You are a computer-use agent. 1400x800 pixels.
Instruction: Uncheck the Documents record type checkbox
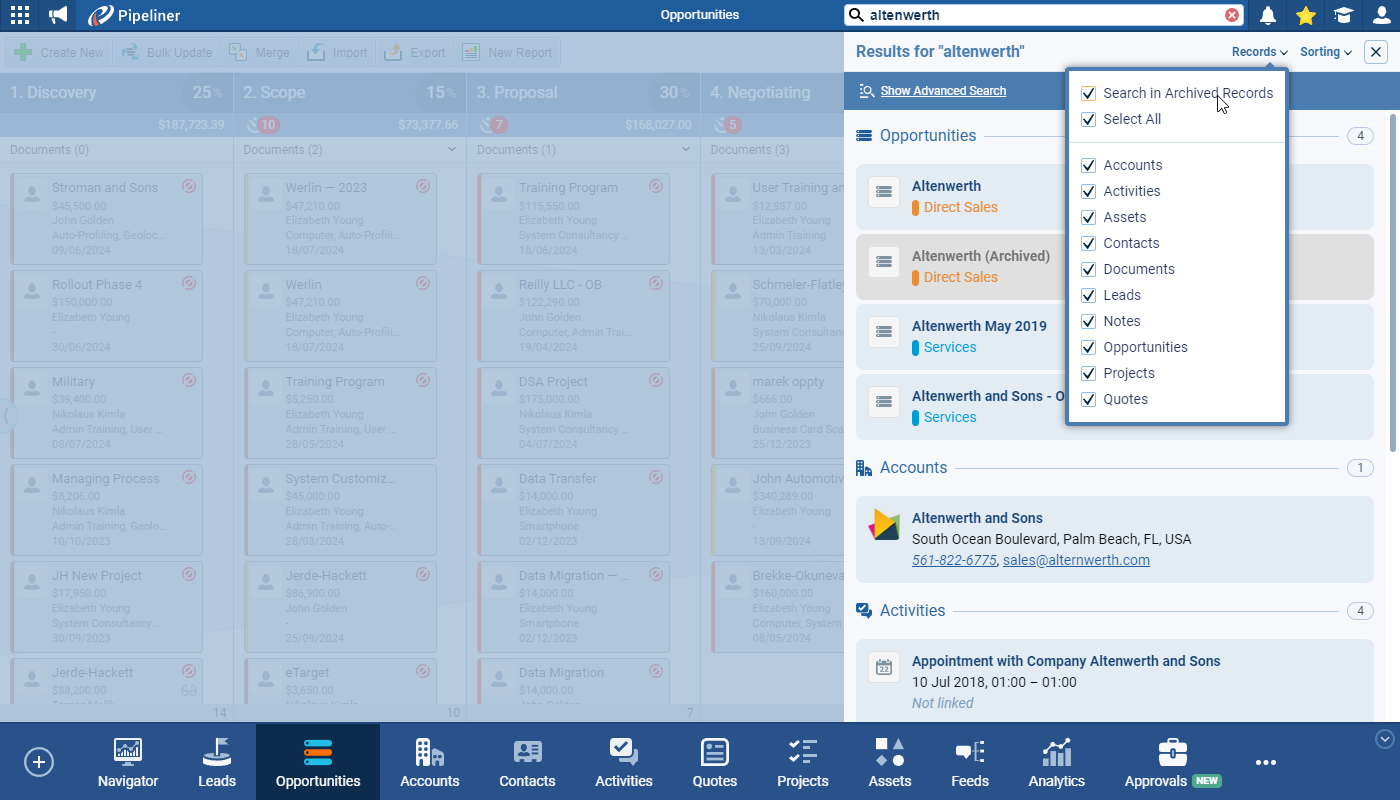tap(1089, 269)
